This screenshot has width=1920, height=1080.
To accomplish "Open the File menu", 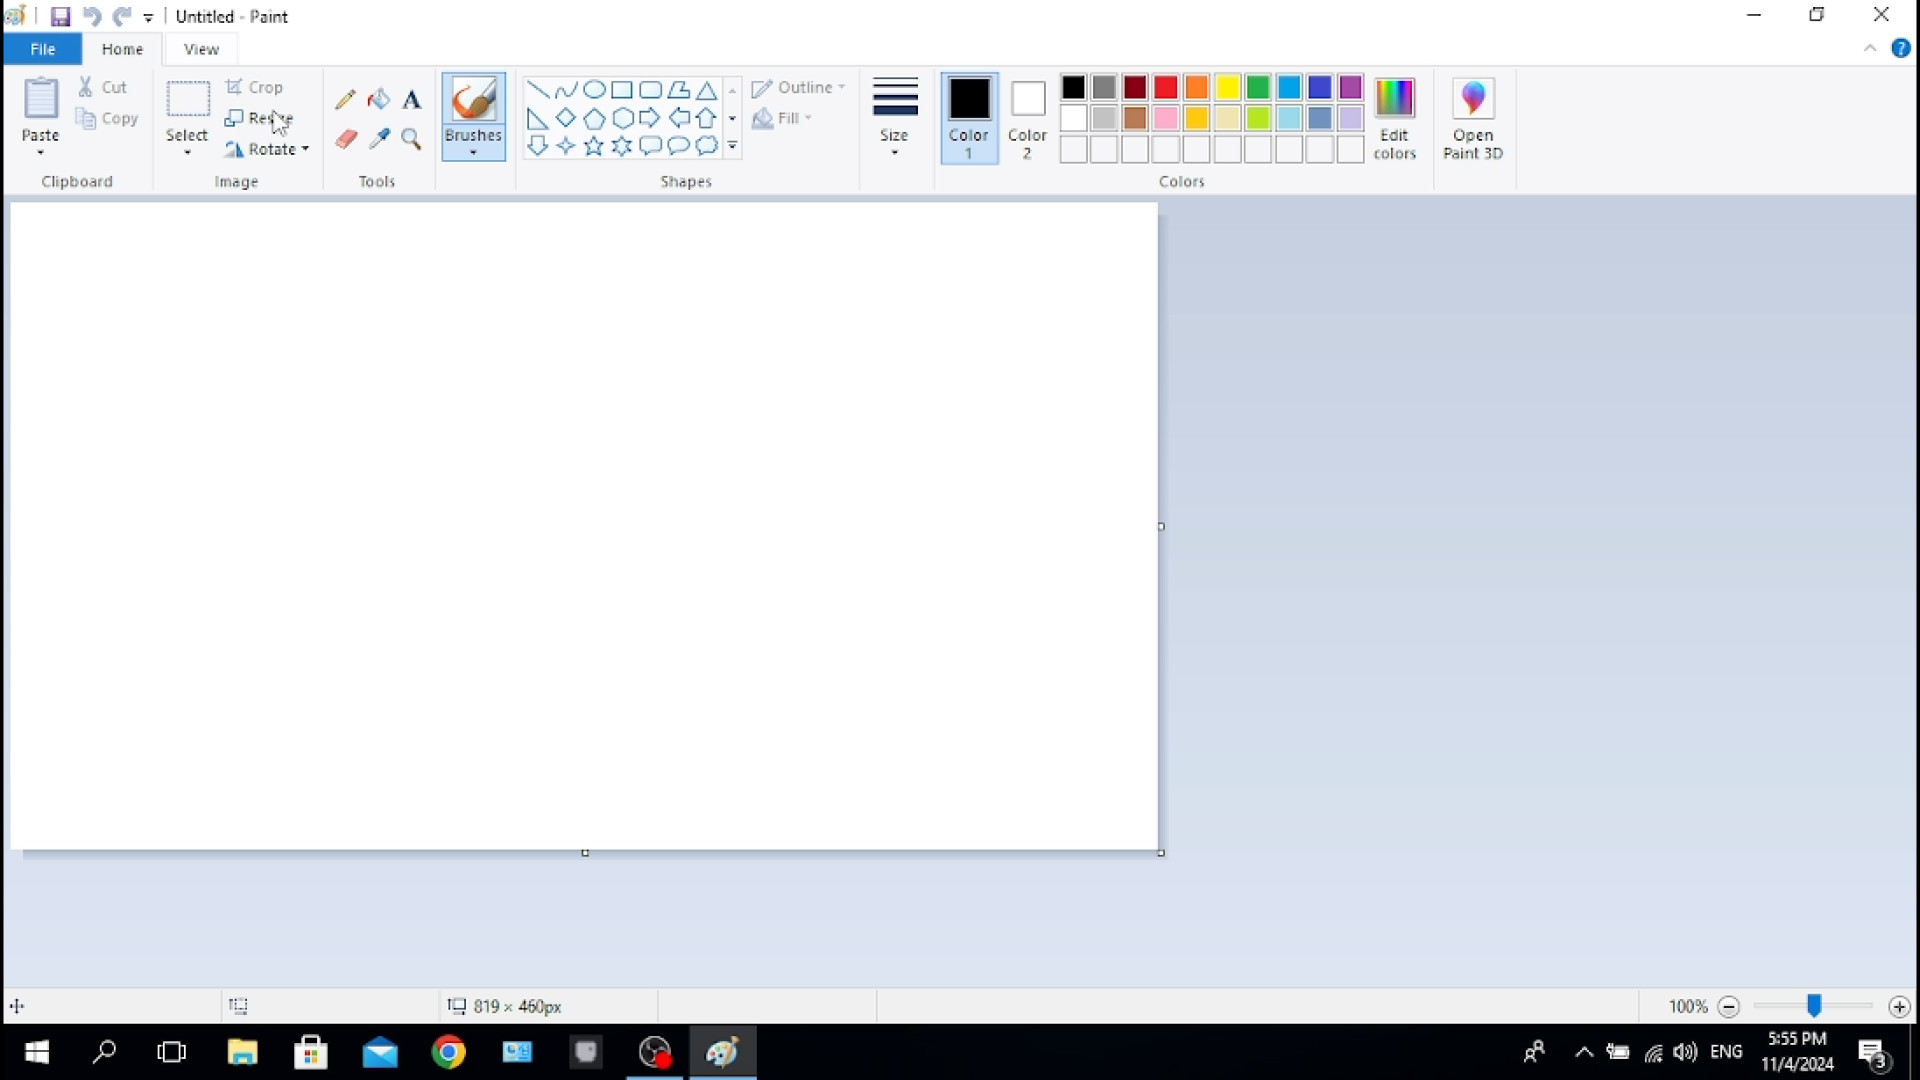I will click(42, 49).
